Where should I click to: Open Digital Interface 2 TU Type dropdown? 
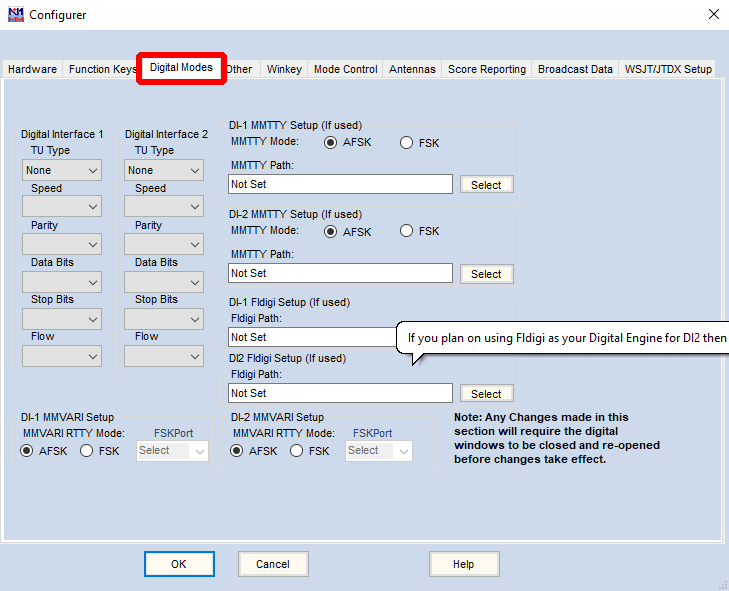pyautogui.click(x=164, y=170)
